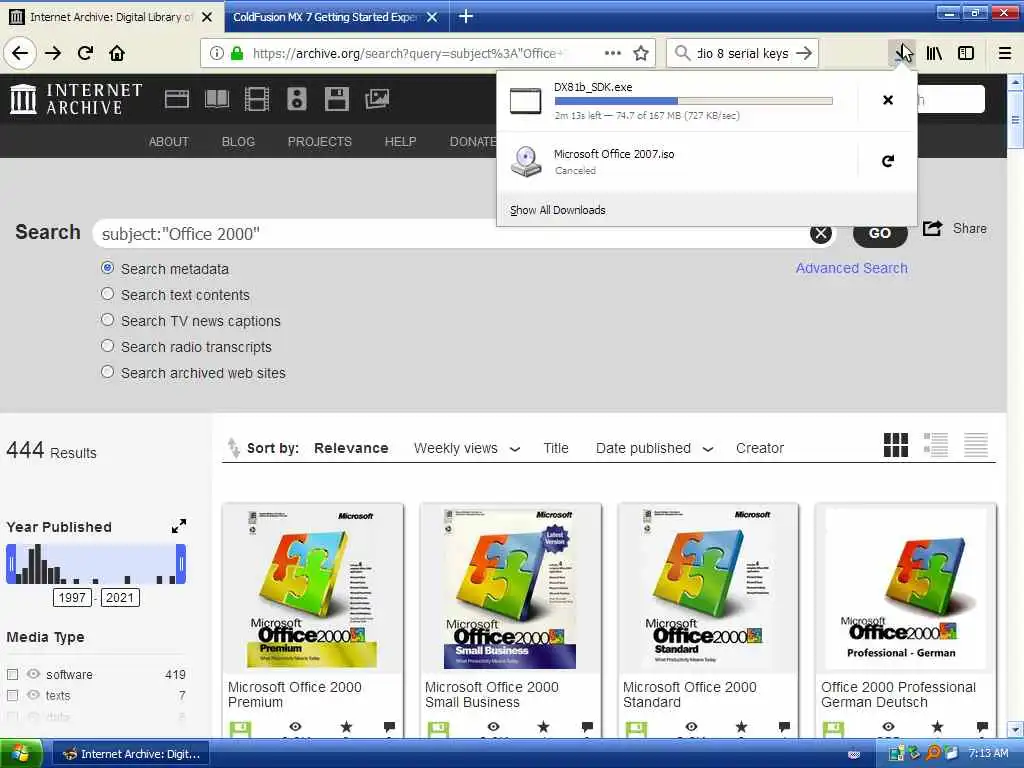Image resolution: width=1024 pixels, height=768 pixels.
Task: Click the Share icon
Action: [x=933, y=229]
